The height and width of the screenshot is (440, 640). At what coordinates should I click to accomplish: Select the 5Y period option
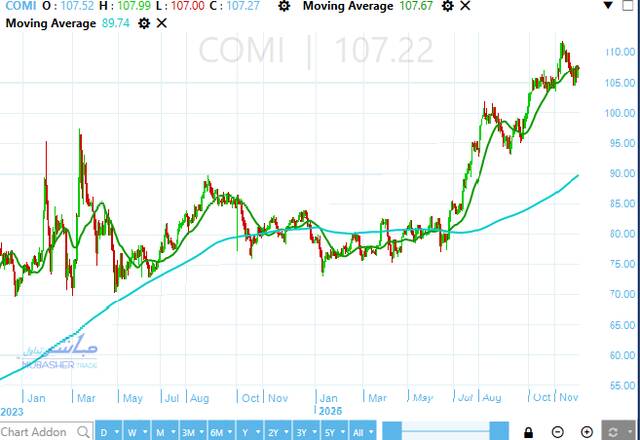[331, 432]
